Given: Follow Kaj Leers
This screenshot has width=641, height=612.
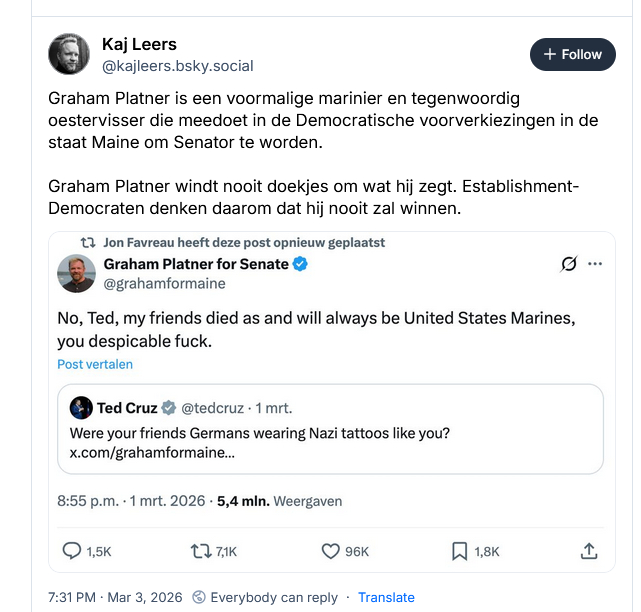Looking at the screenshot, I should (572, 54).
